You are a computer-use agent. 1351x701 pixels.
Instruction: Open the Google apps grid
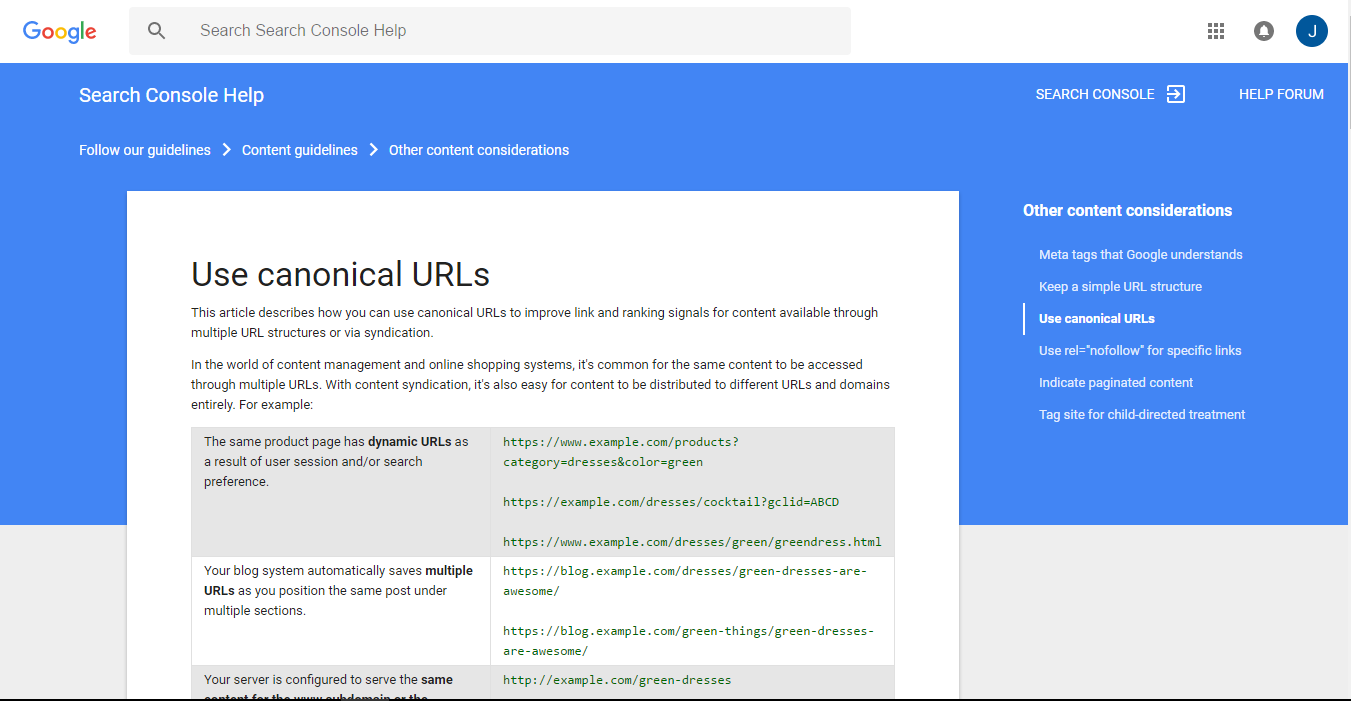(x=1216, y=31)
